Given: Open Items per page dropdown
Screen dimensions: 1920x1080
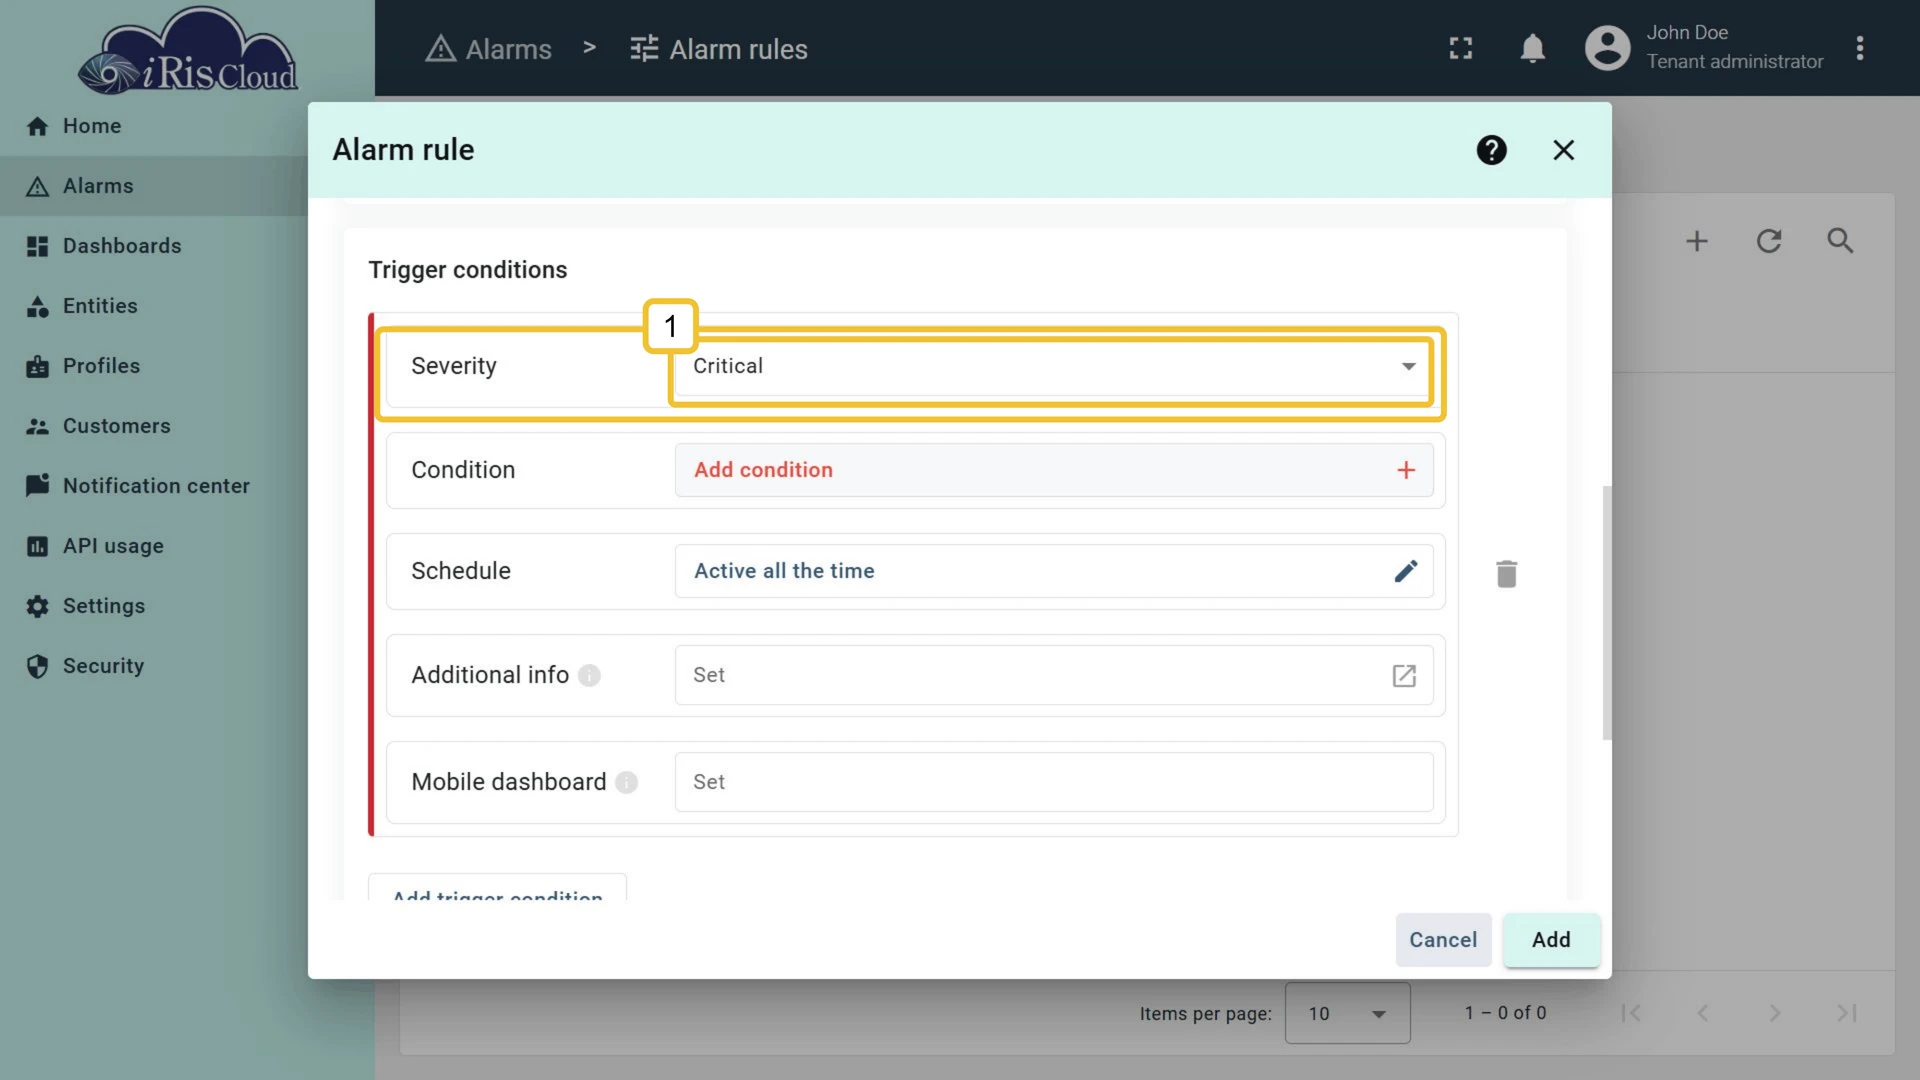Looking at the screenshot, I should [1347, 1013].
